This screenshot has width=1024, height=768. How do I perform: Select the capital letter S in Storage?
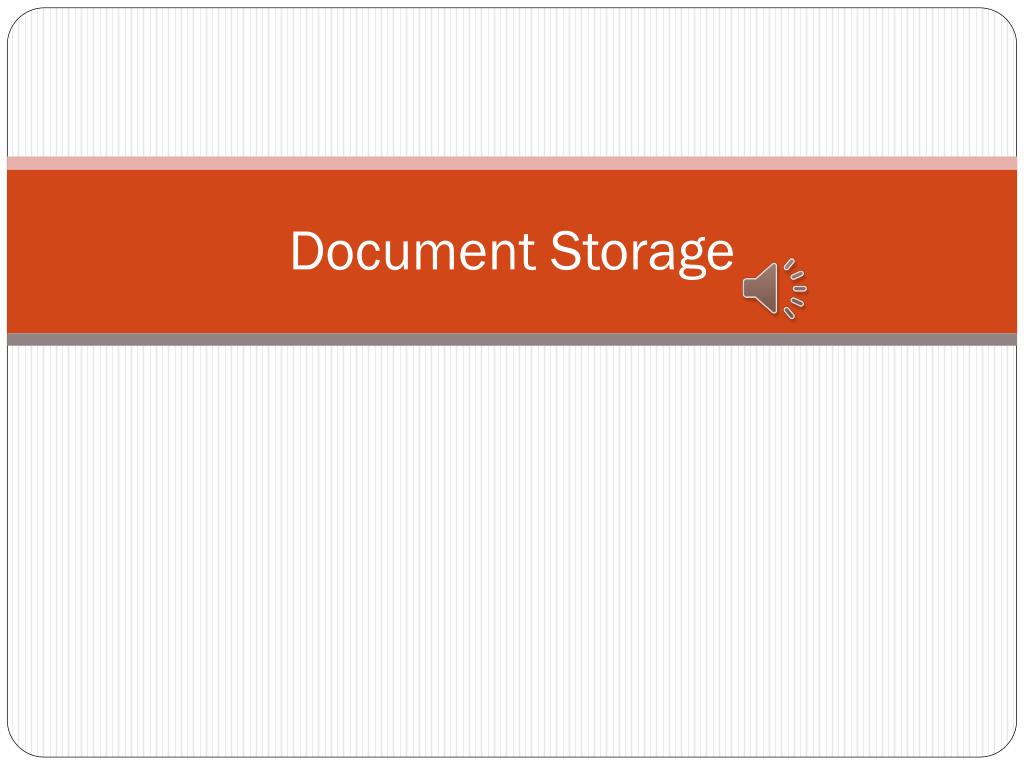tap(562, 250)
